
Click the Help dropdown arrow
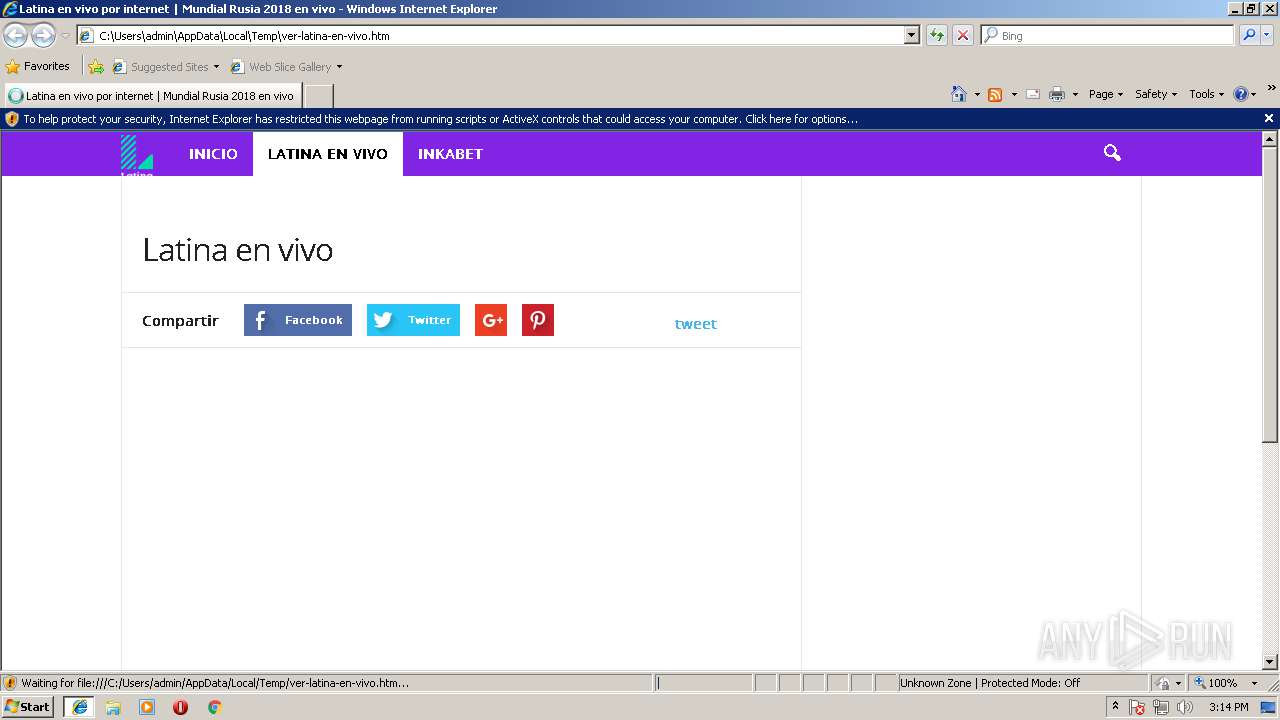pos(1253,94)
